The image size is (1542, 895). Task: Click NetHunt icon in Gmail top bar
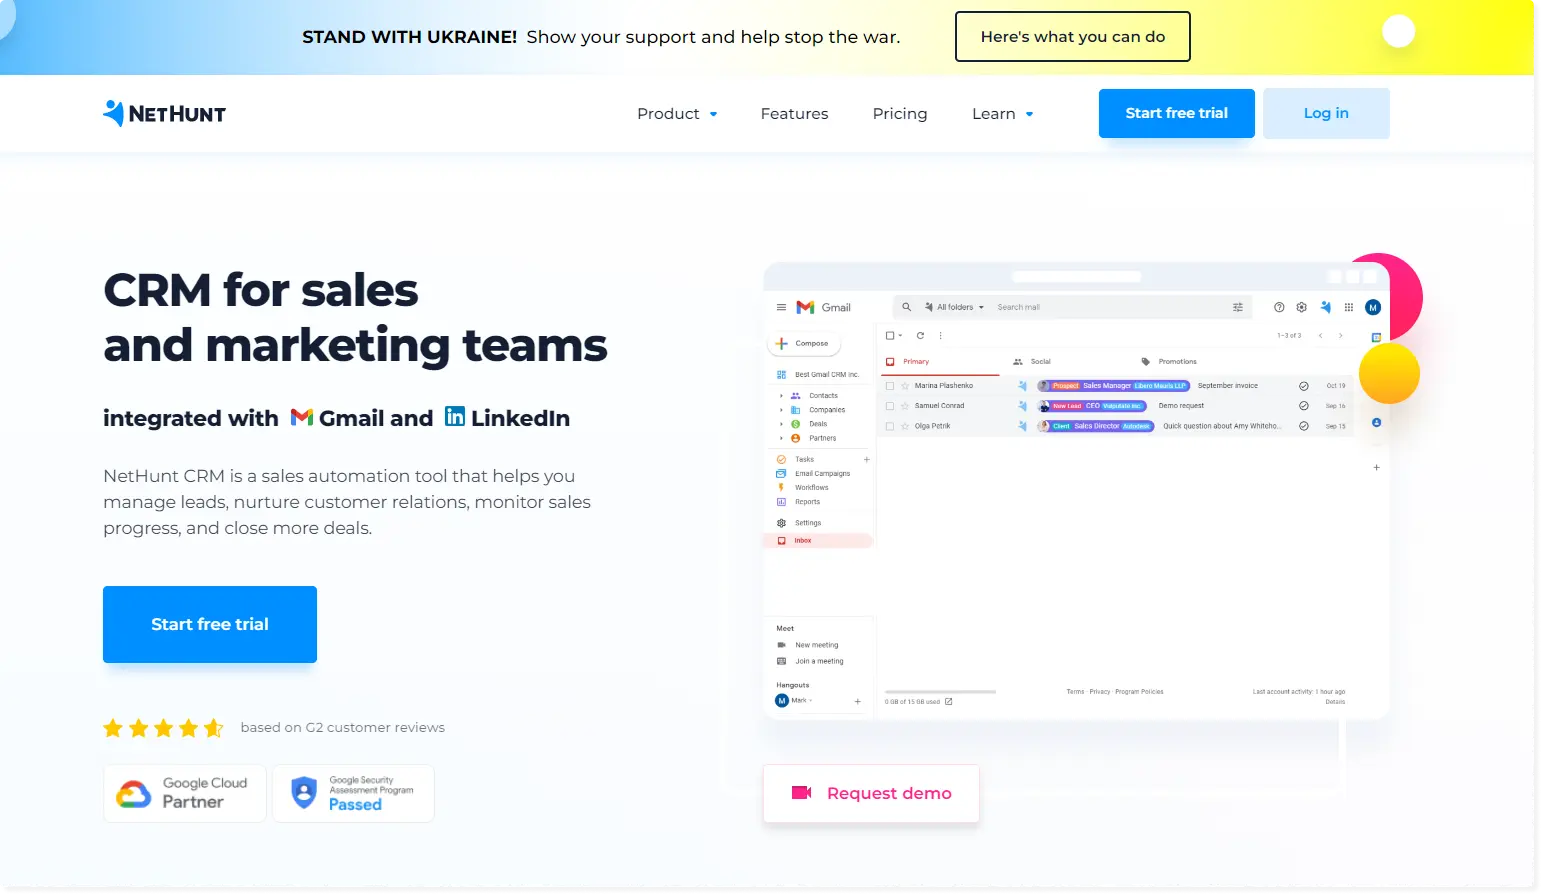(x=1325, y=307)
